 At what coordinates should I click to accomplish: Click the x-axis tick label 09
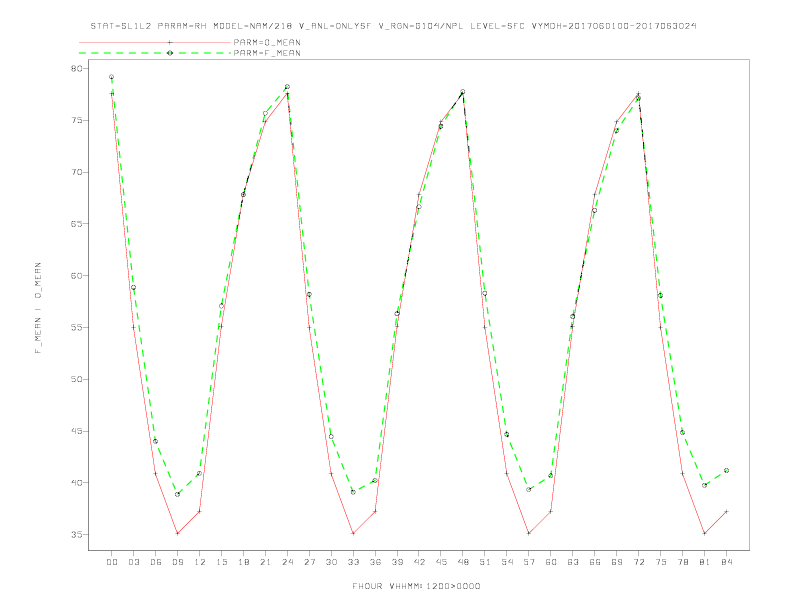point(178,562)
